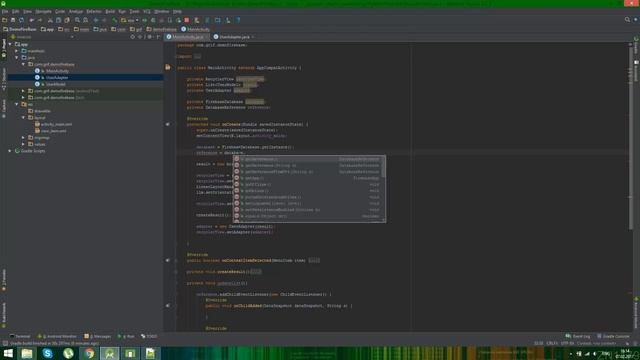Open the Edit menu
The width and height of the screenshot is (640, 360).
click(x=16, y=11)
